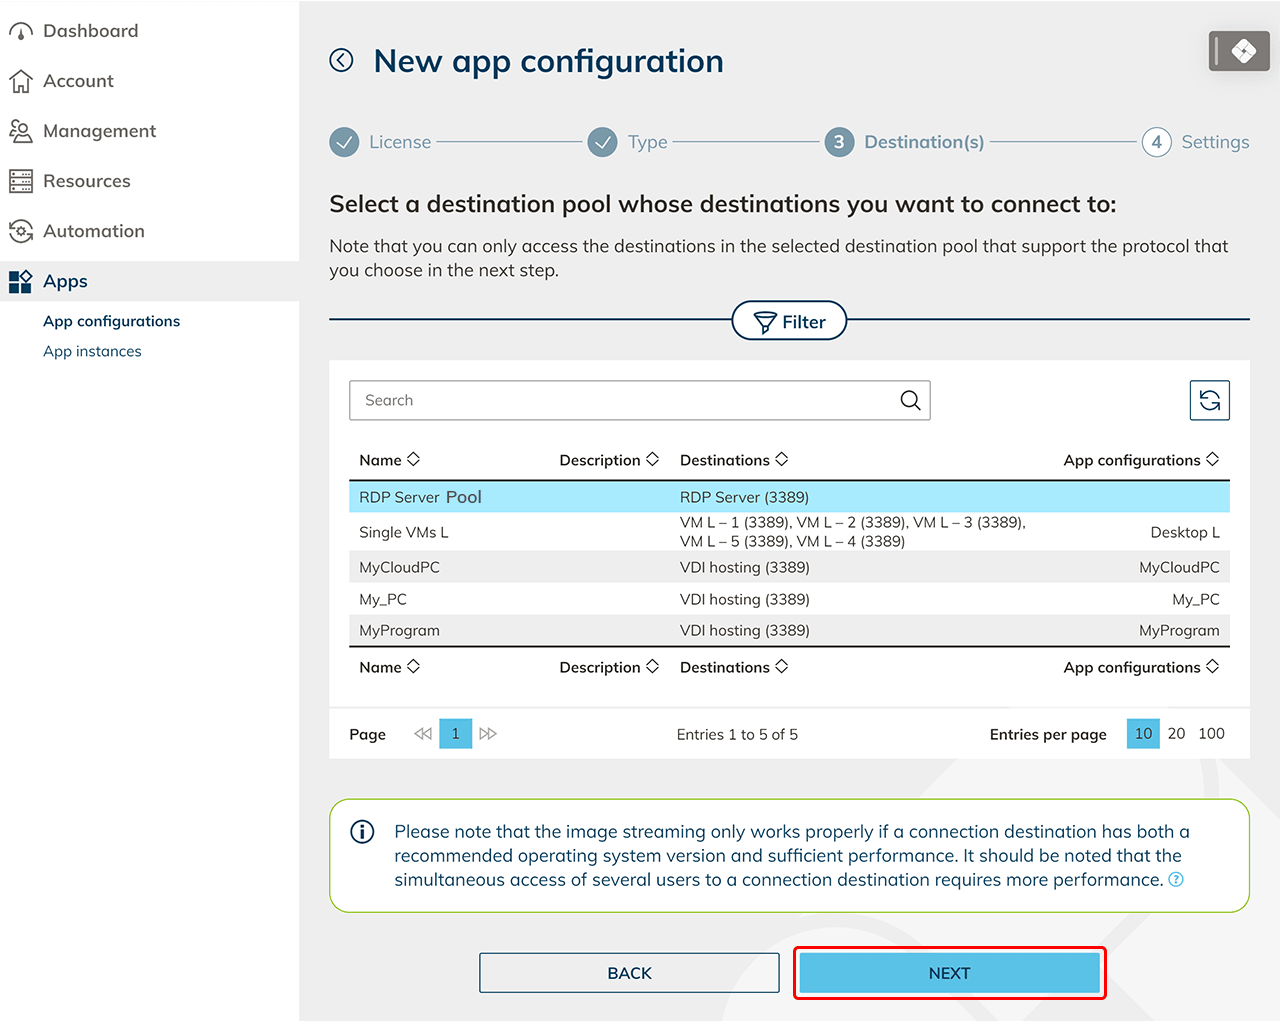Open the Dashboard menu item
1280x1021 pixels.
click(x=90, y=31)
